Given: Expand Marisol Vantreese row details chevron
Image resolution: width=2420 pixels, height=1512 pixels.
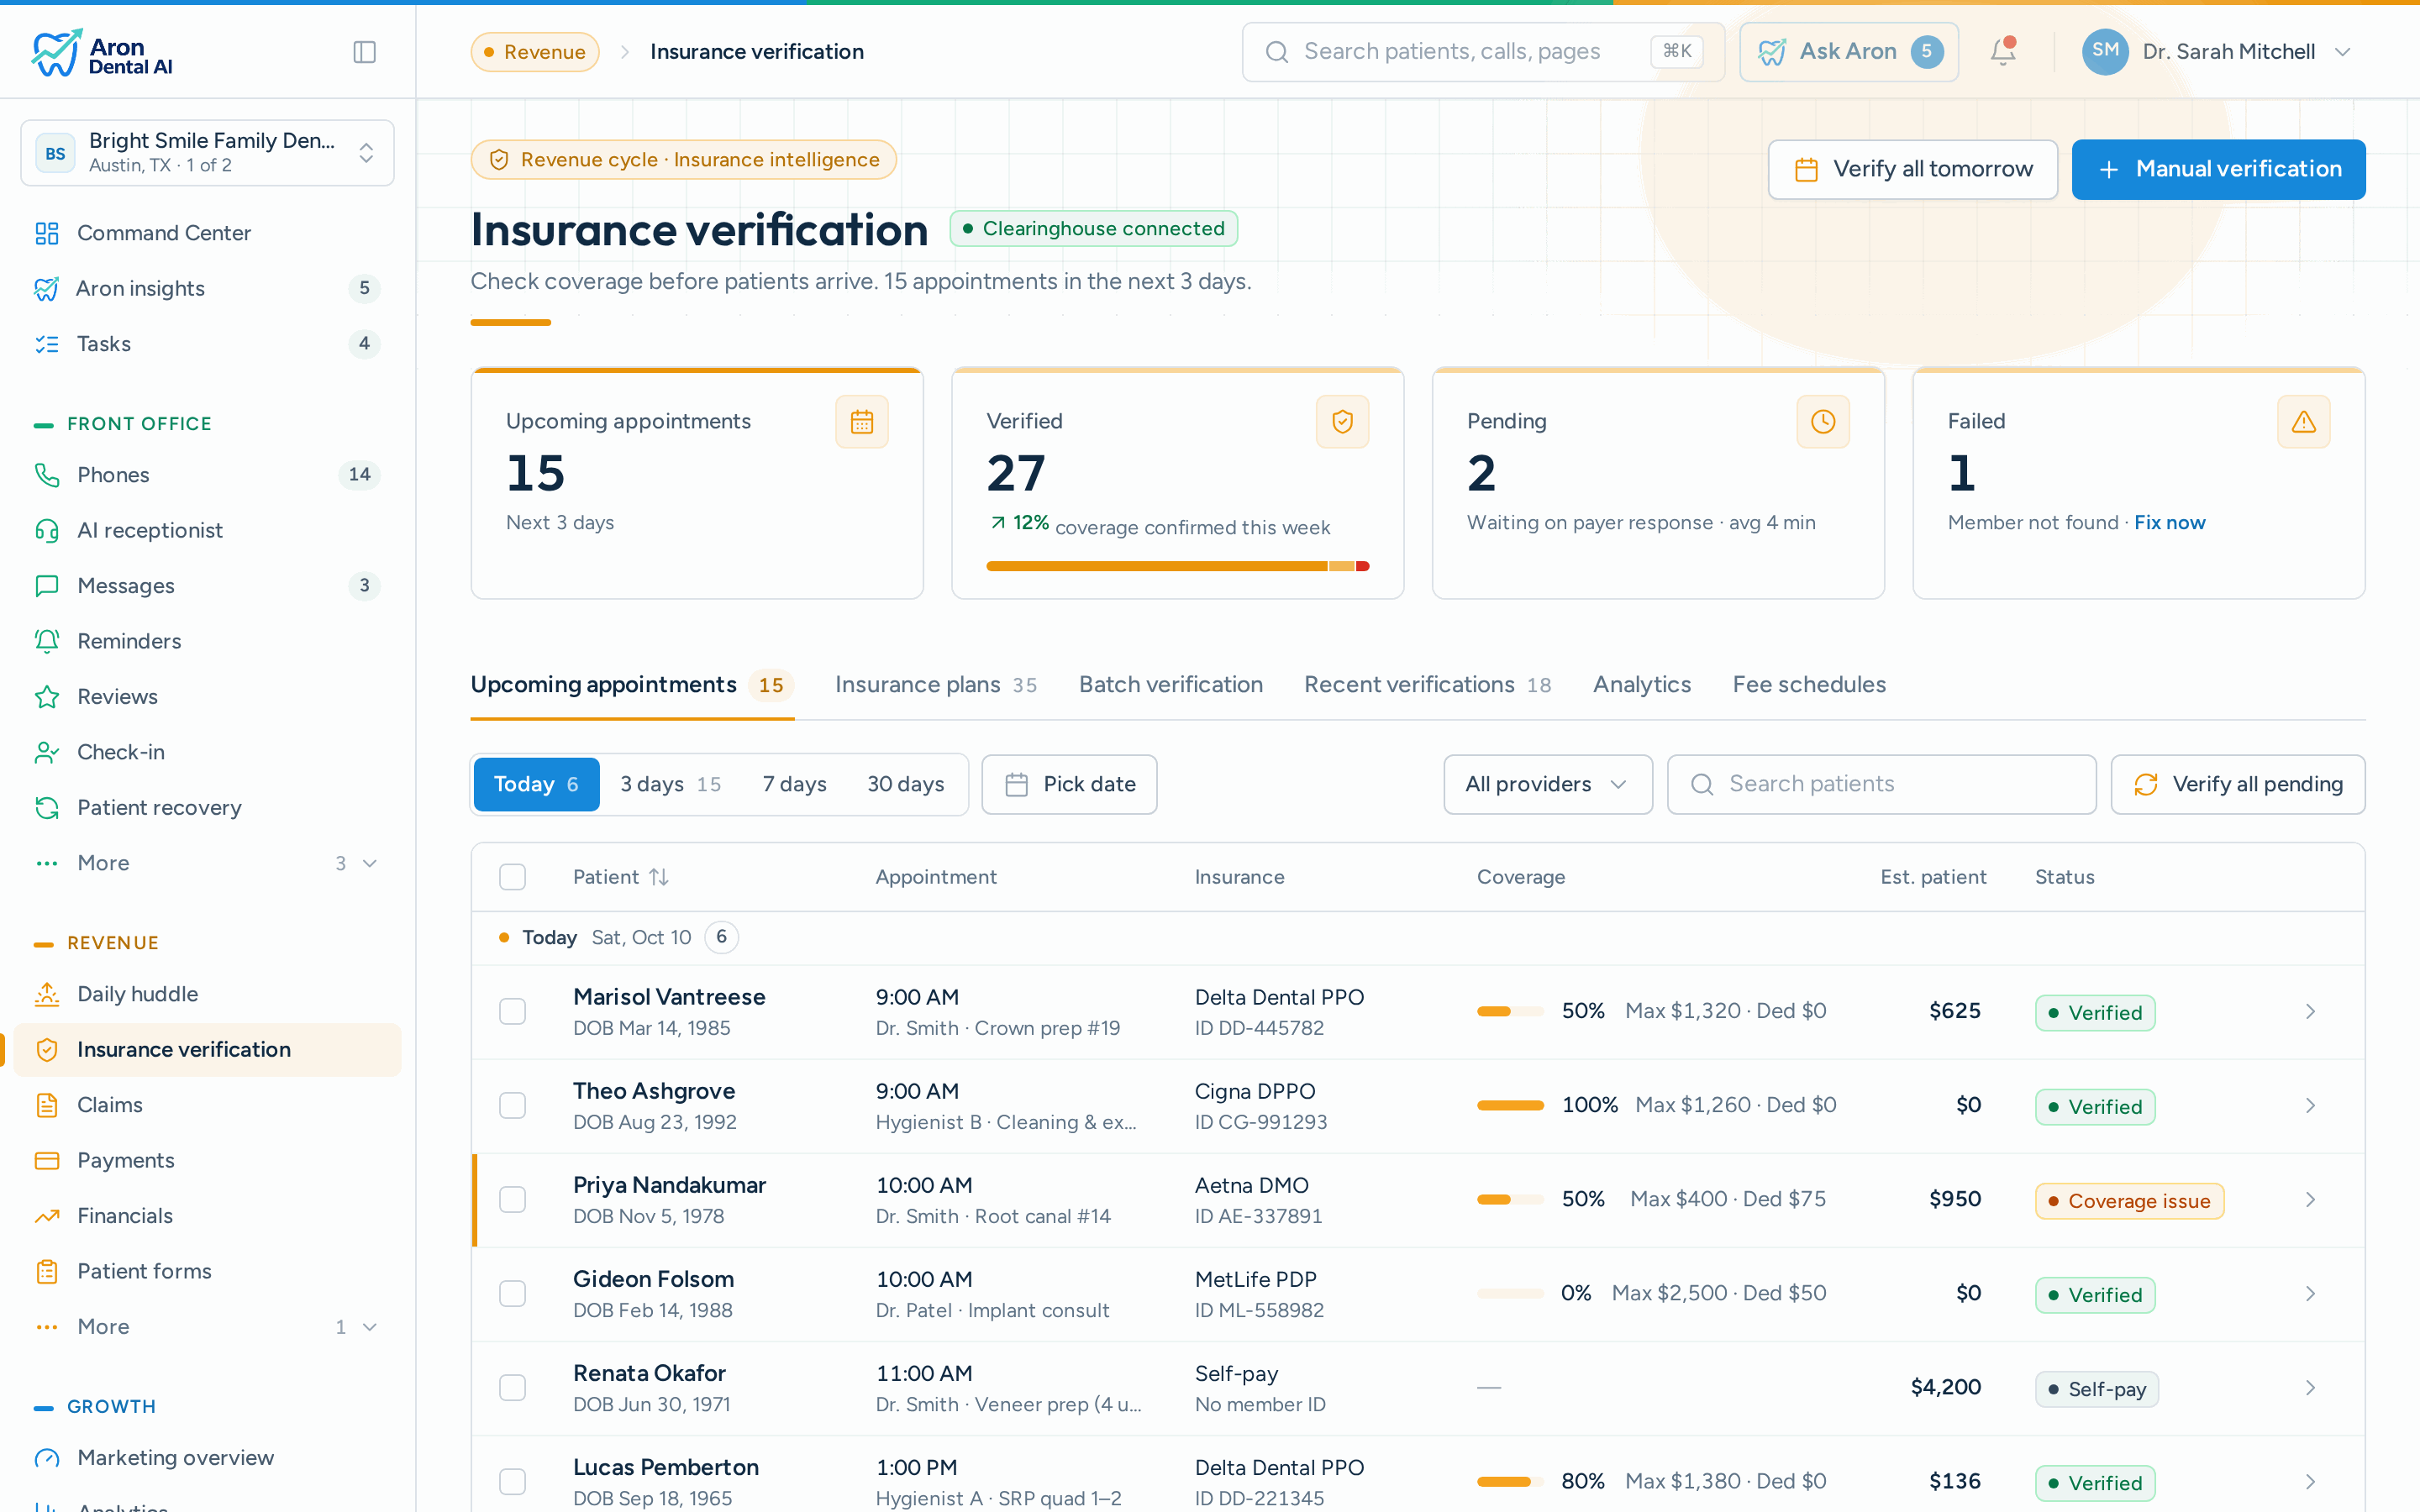Looking at the screenshot, I should click(x=2310, y=1012).
